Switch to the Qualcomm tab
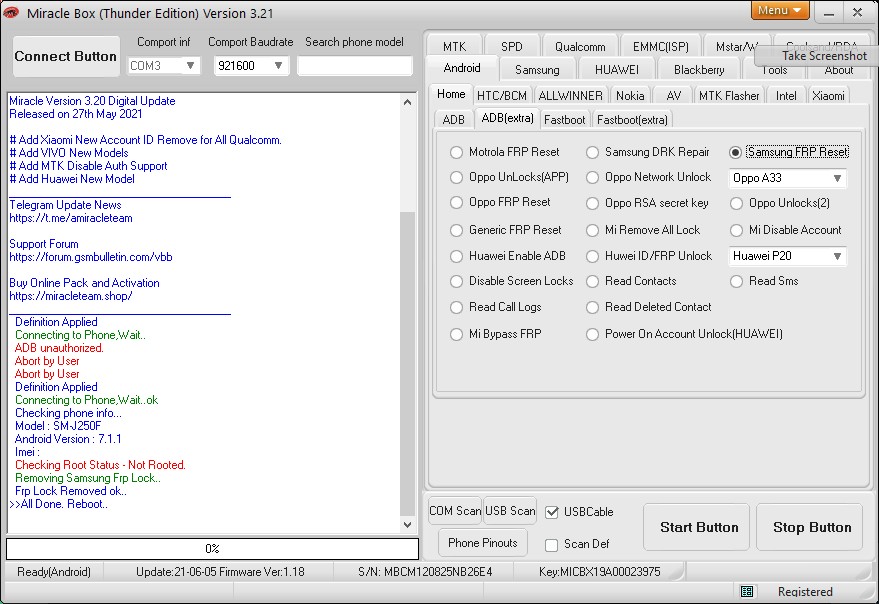Screen dimensions: 879x604 [x=580, y=47]
